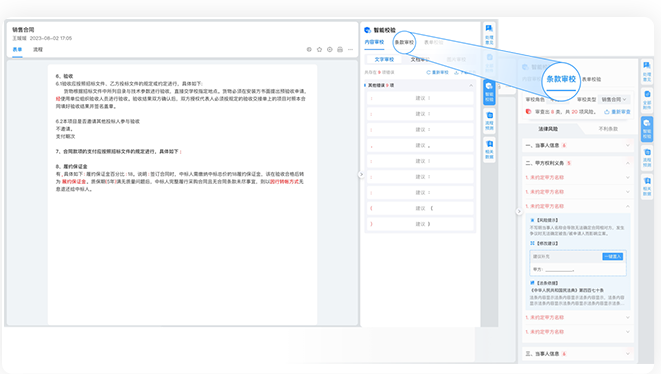Click the 重新审校 link in 内容审校
Viewport: 661px width, 374px height.
pos(438,73)
